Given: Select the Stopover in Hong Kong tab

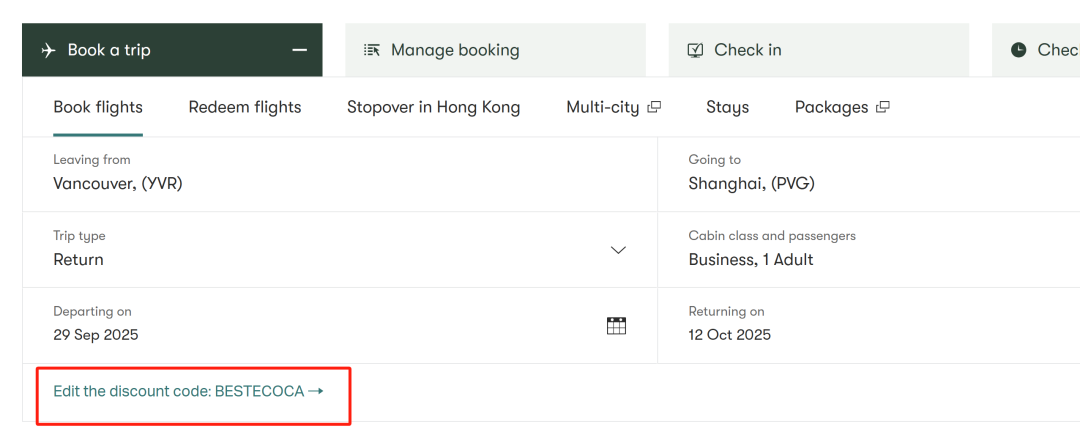Looking at the screenshot, I should tap(433, 107).
